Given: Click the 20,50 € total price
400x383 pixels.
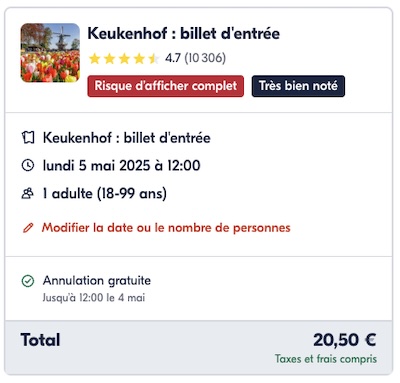Looking at the screenshot, I should click(345, 340).
